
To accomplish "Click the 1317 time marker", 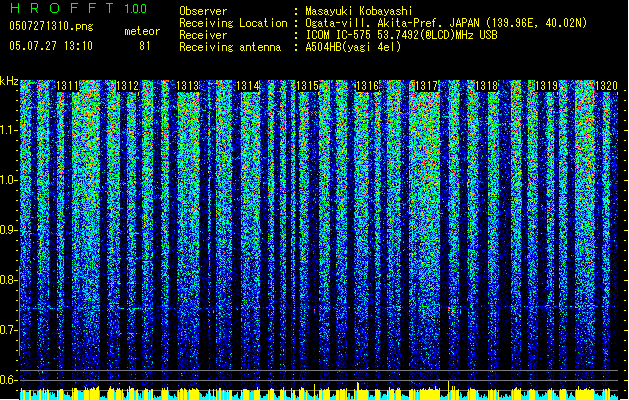I will point(427,86).
